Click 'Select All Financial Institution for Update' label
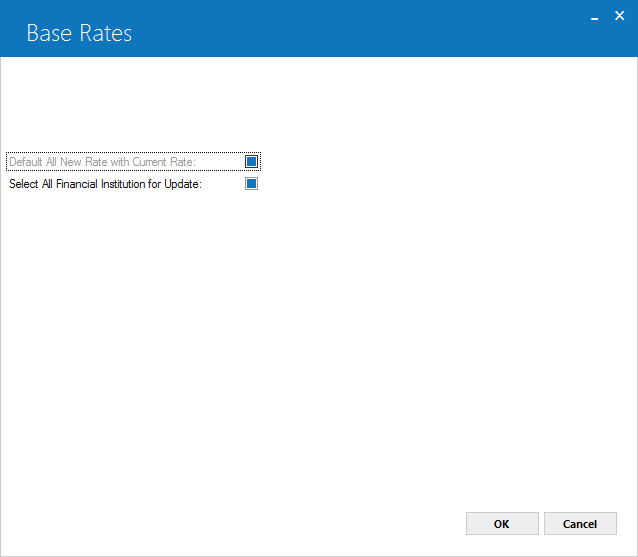Viewport: 638px width, 557px height. click(105, 184)
